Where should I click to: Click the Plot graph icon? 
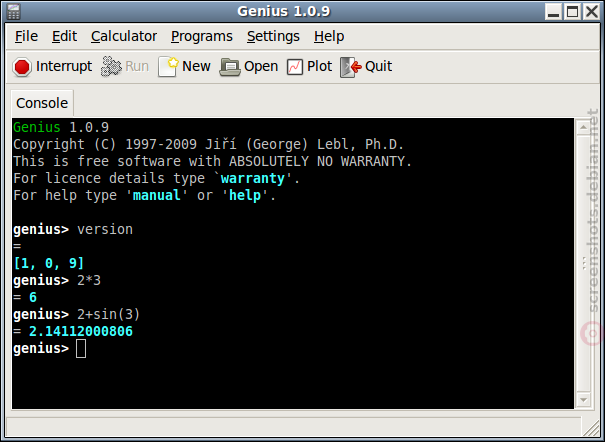point(295,67)
